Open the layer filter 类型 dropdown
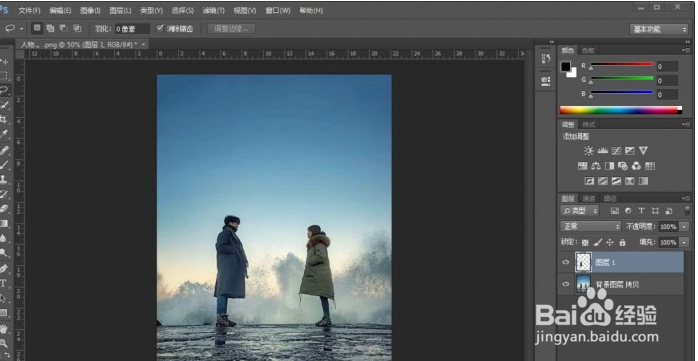 click(x=580, y=211)
